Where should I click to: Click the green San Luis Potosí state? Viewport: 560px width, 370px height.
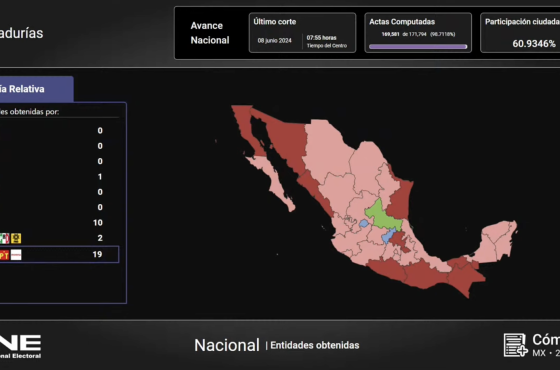pos(381,215)
